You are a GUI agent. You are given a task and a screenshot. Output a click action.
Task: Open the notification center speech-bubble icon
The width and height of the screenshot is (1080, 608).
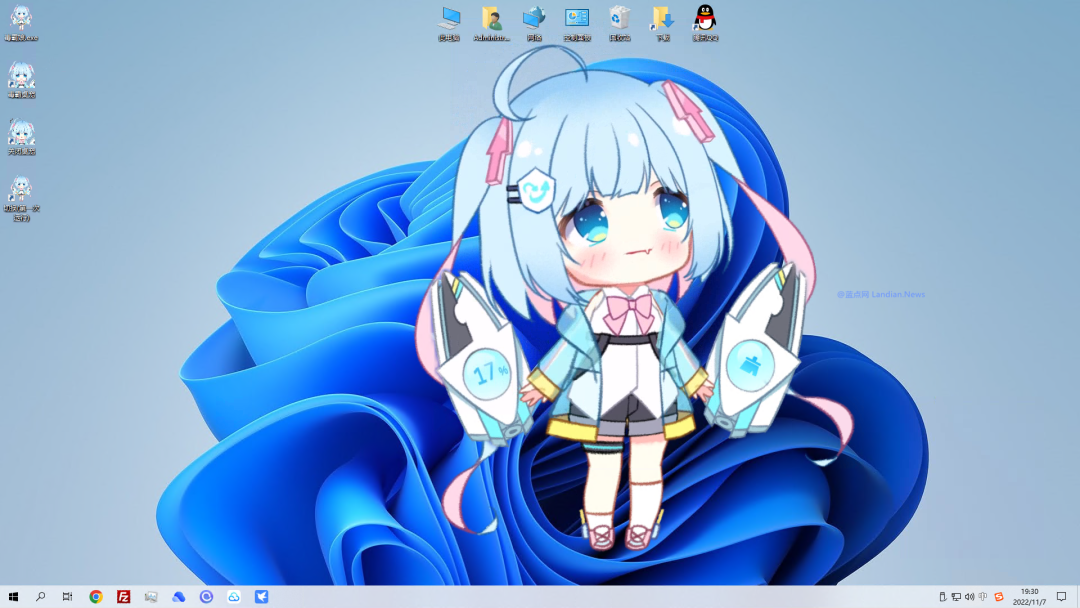click(1061, 596)
